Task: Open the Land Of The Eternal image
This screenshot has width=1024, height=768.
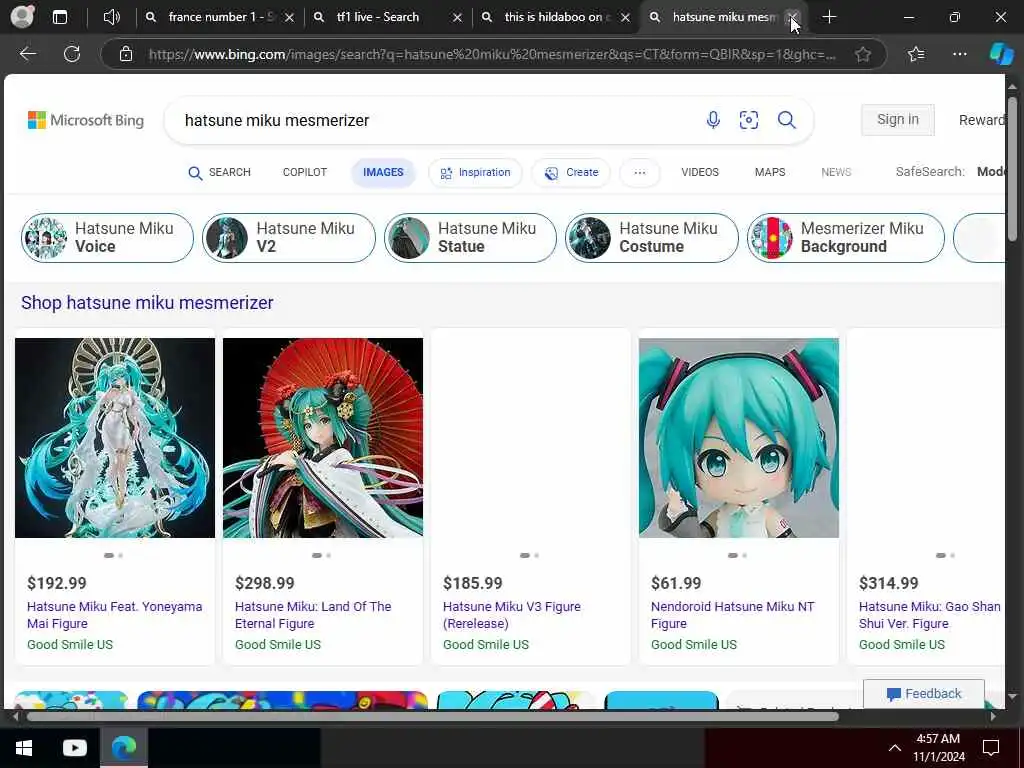Action: [x=323, y=438]
